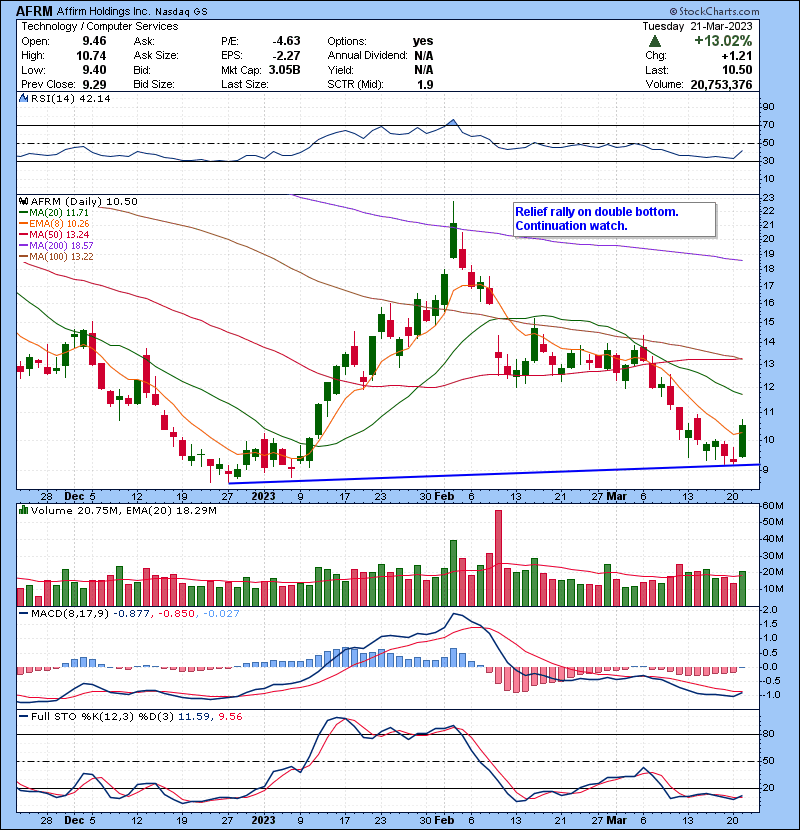Click the +13.02% percent change value

[x=723, y=41]
